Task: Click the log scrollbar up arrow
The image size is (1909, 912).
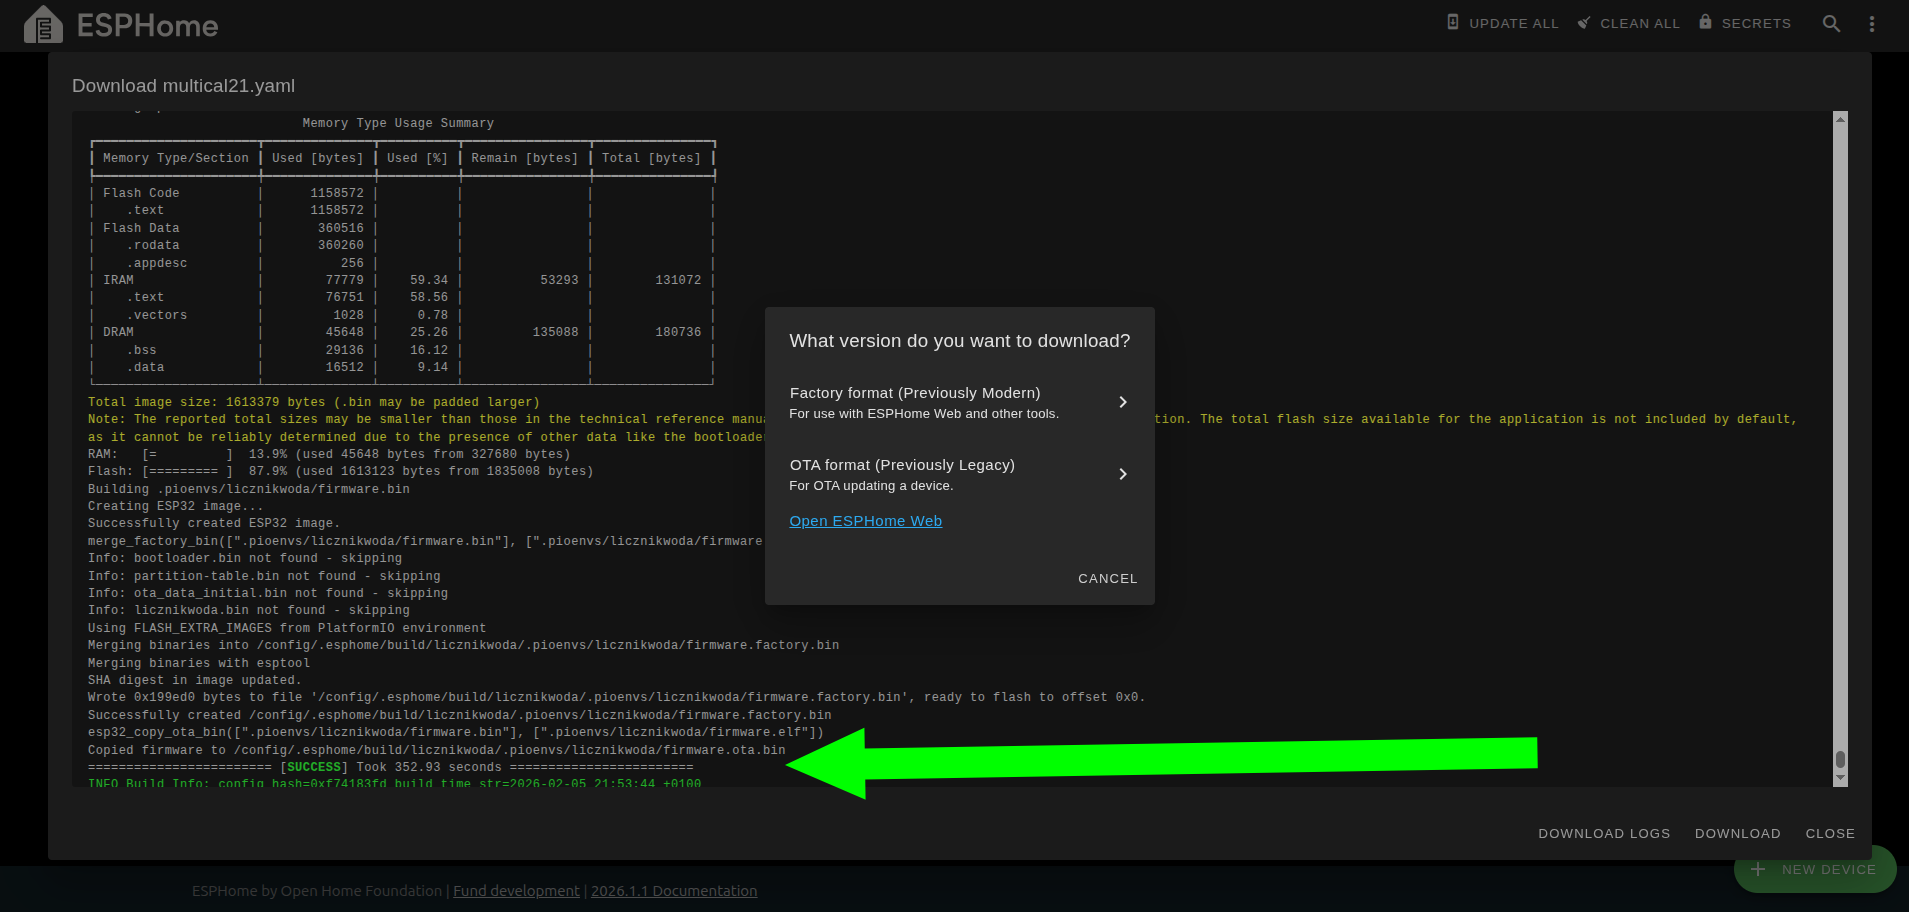Action: click(1840, 119)
